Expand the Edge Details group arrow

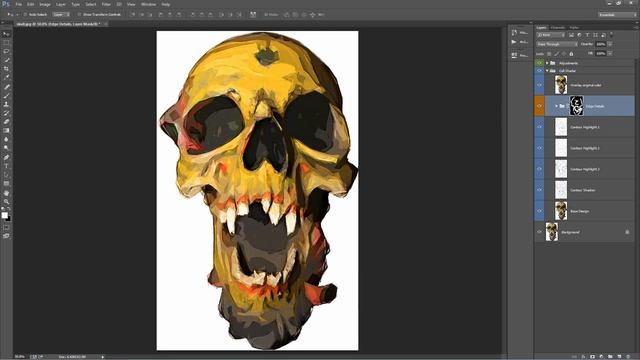(x=556, y=106)
